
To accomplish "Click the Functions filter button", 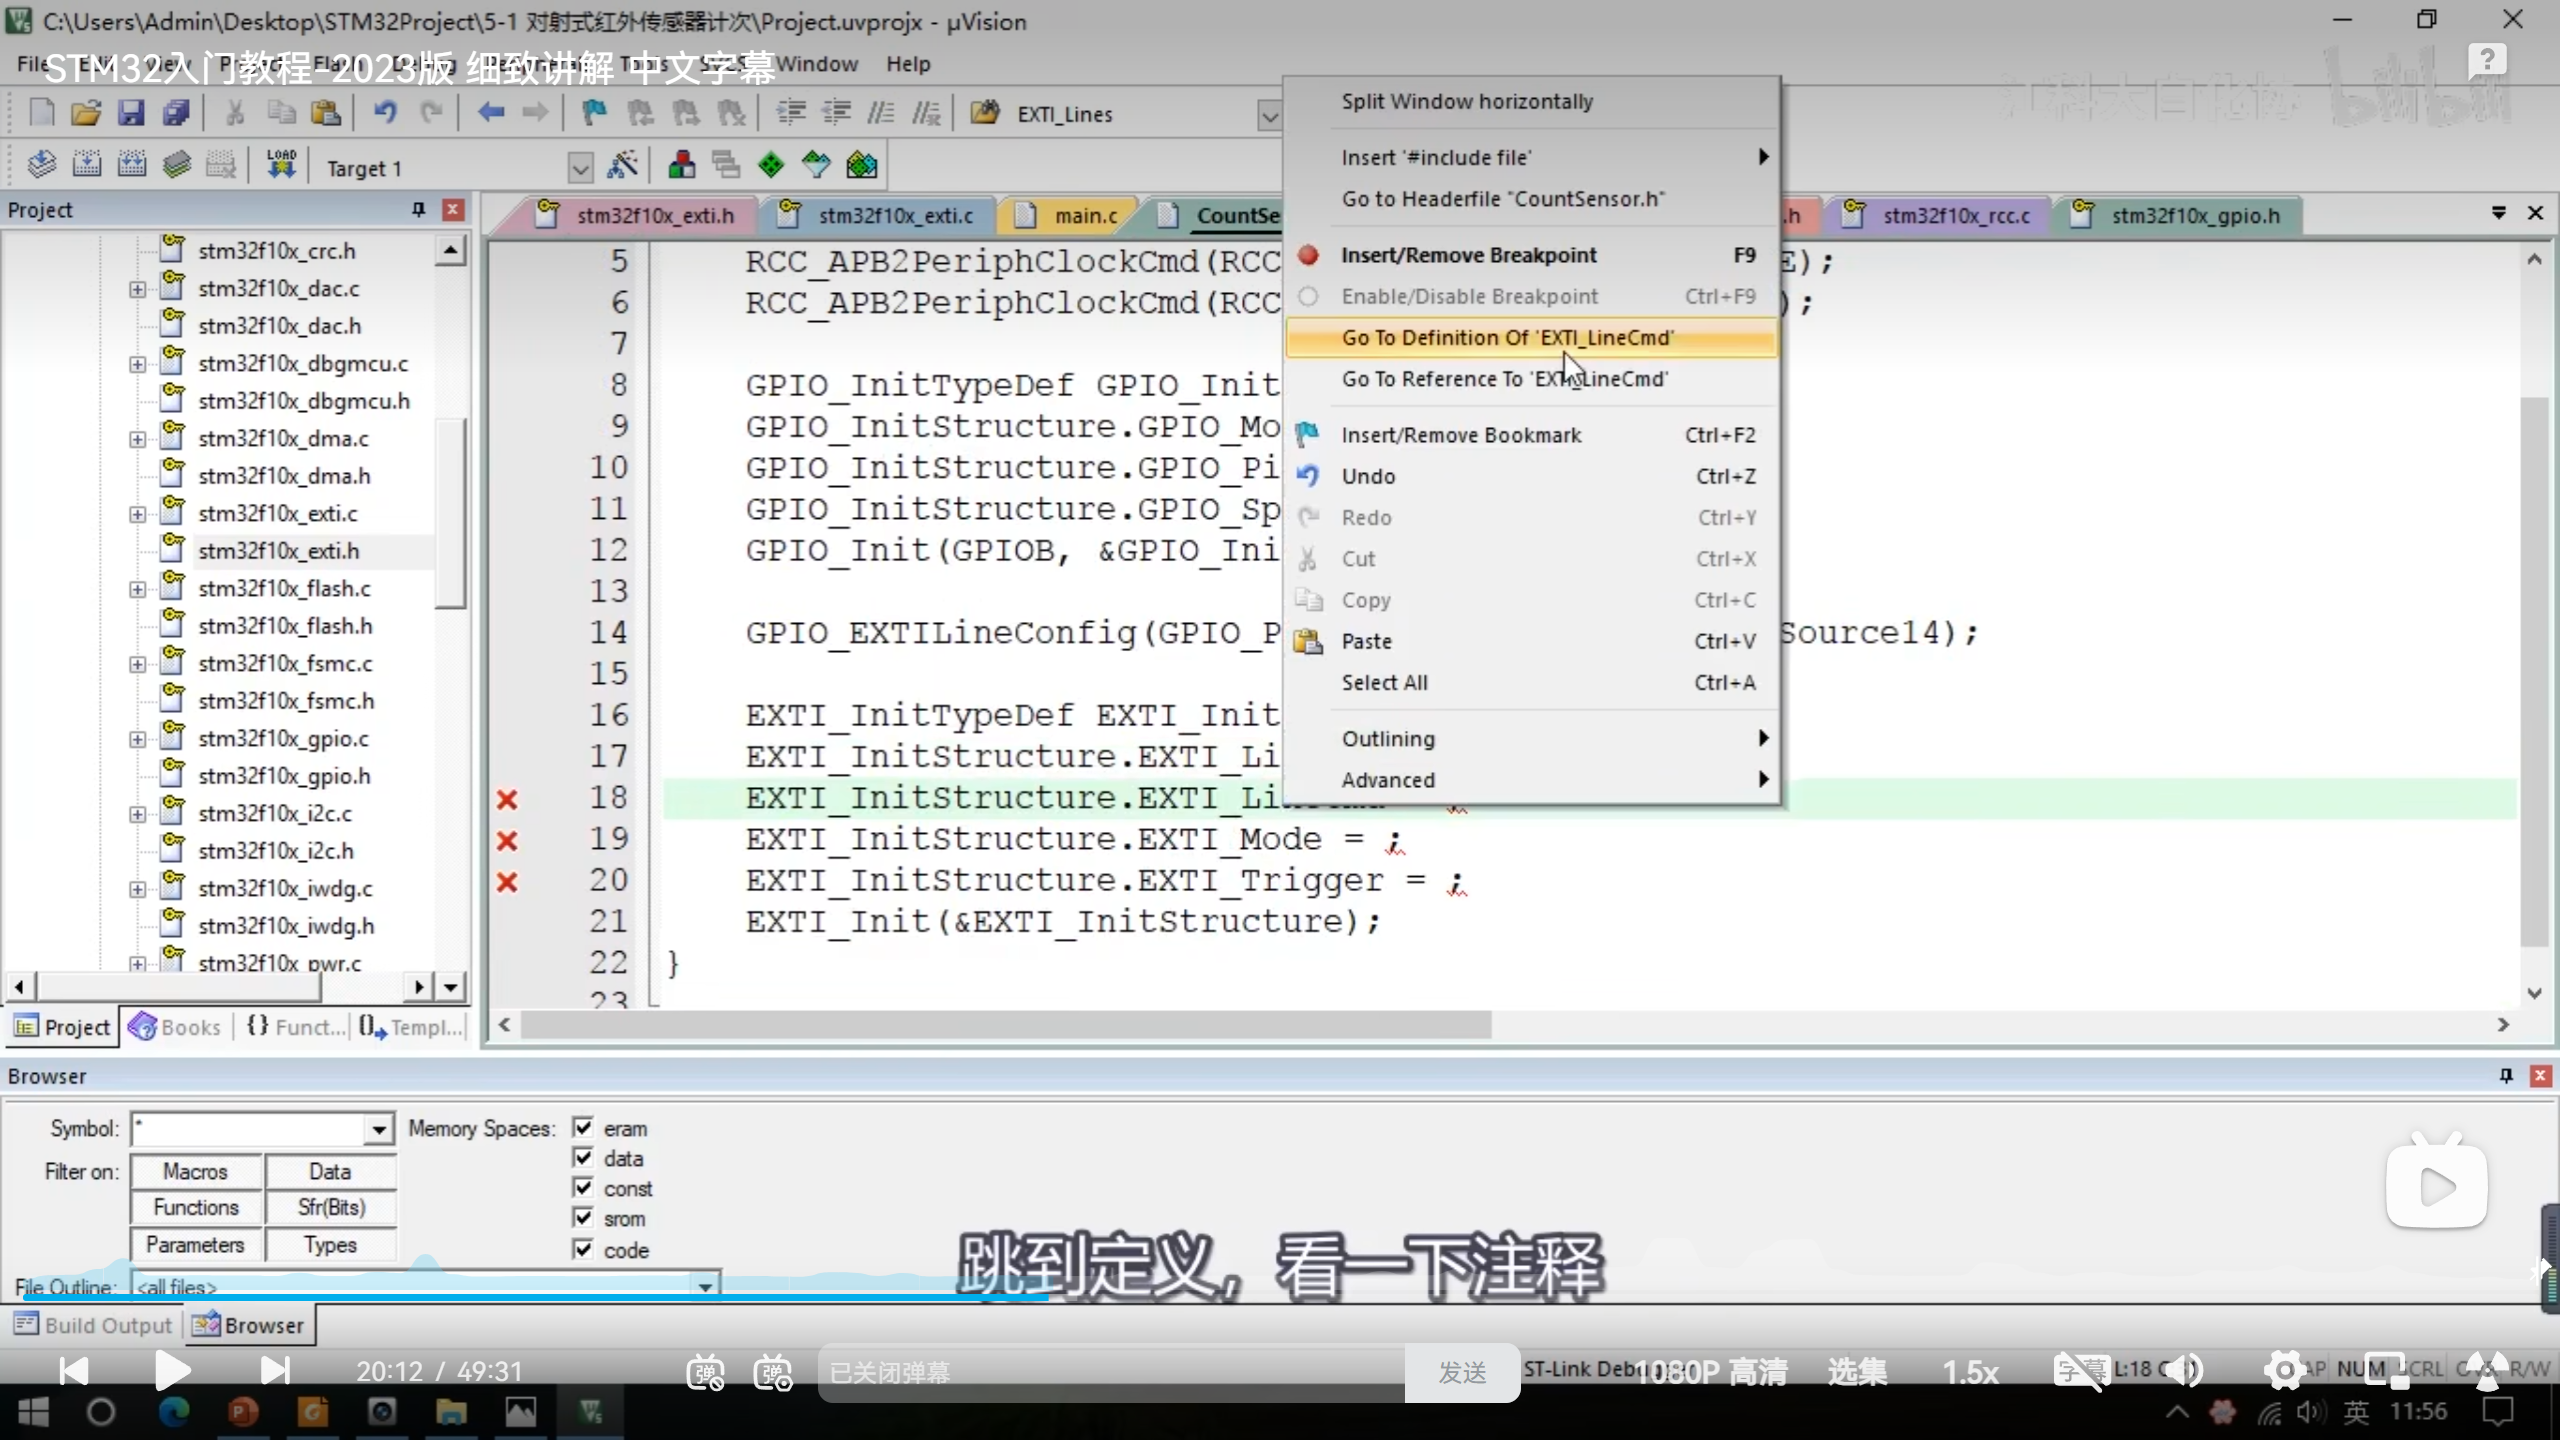I will click(196, 1207).
